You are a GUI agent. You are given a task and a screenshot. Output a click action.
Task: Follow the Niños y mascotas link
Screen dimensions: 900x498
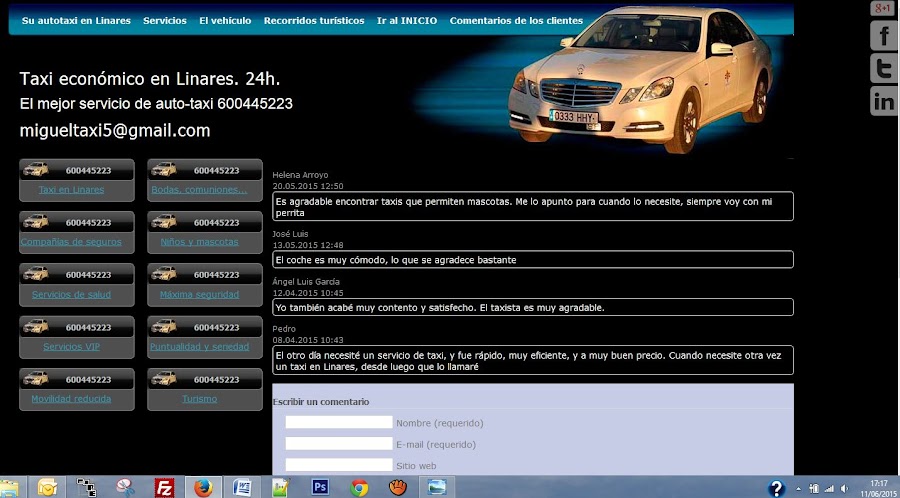click(199, 242)
